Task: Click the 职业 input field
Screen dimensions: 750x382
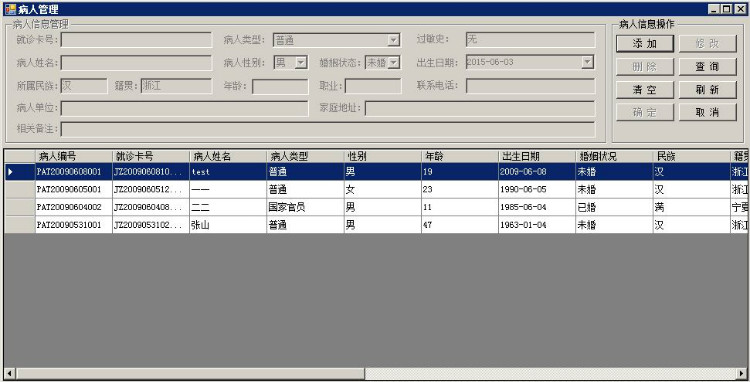Action: [373, 87]
